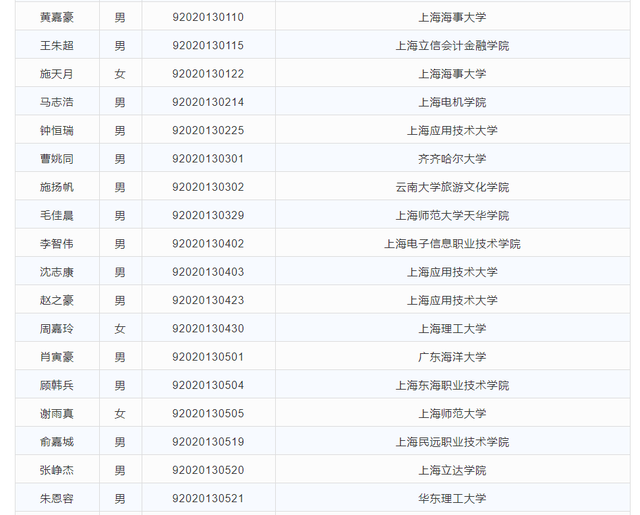The image size is (640, 515).
Task: Click school 华东理工大学
Action: tap(452, 499)
